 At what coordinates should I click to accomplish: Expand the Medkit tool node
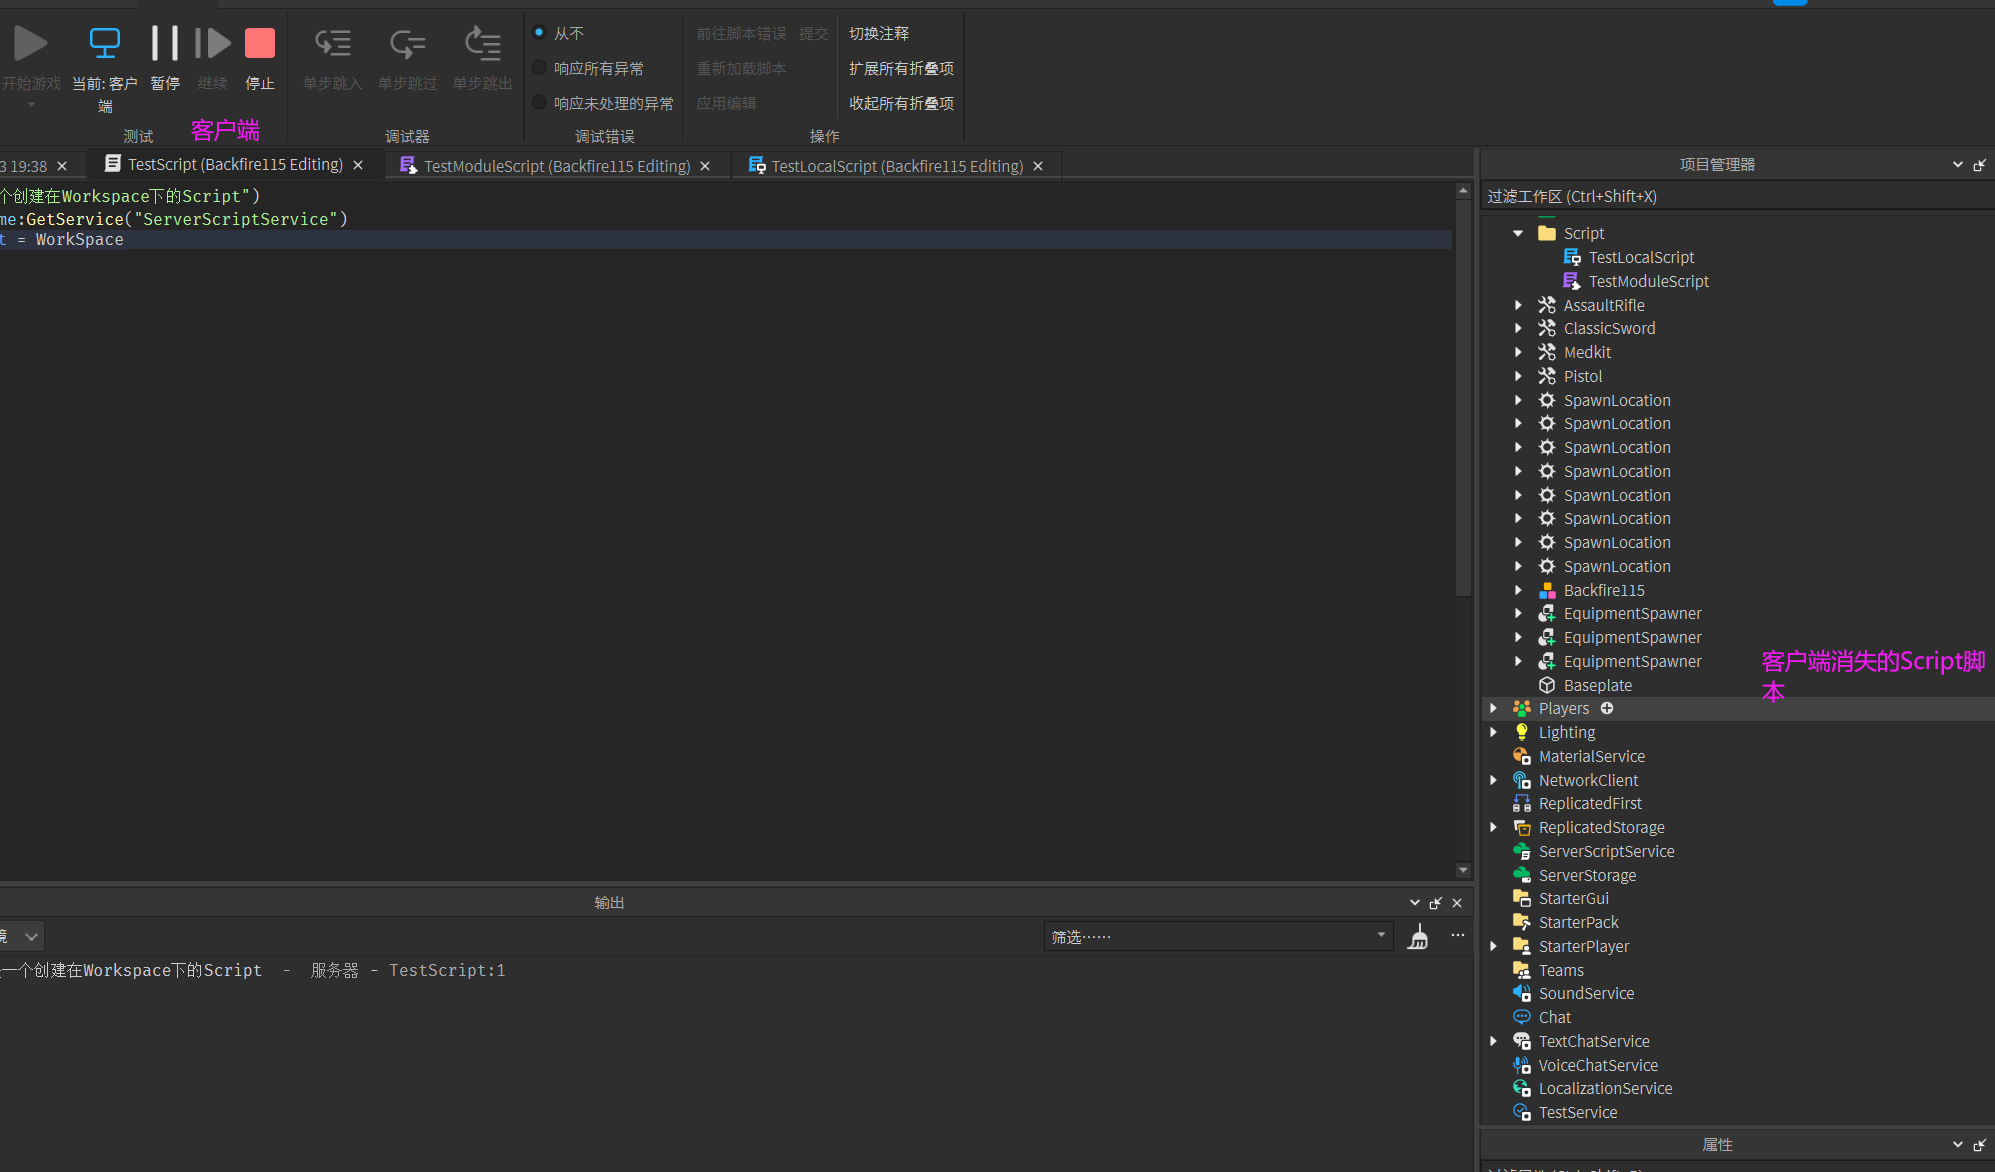(1518, 352)
